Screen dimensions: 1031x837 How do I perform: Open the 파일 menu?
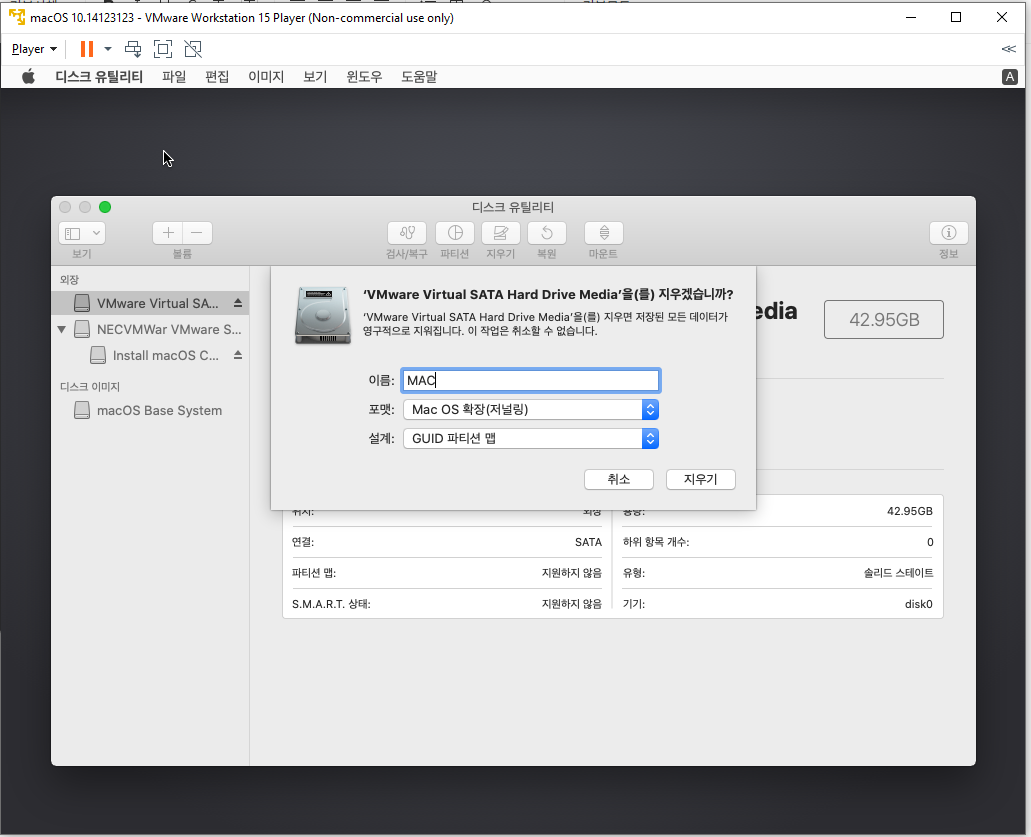174,77
